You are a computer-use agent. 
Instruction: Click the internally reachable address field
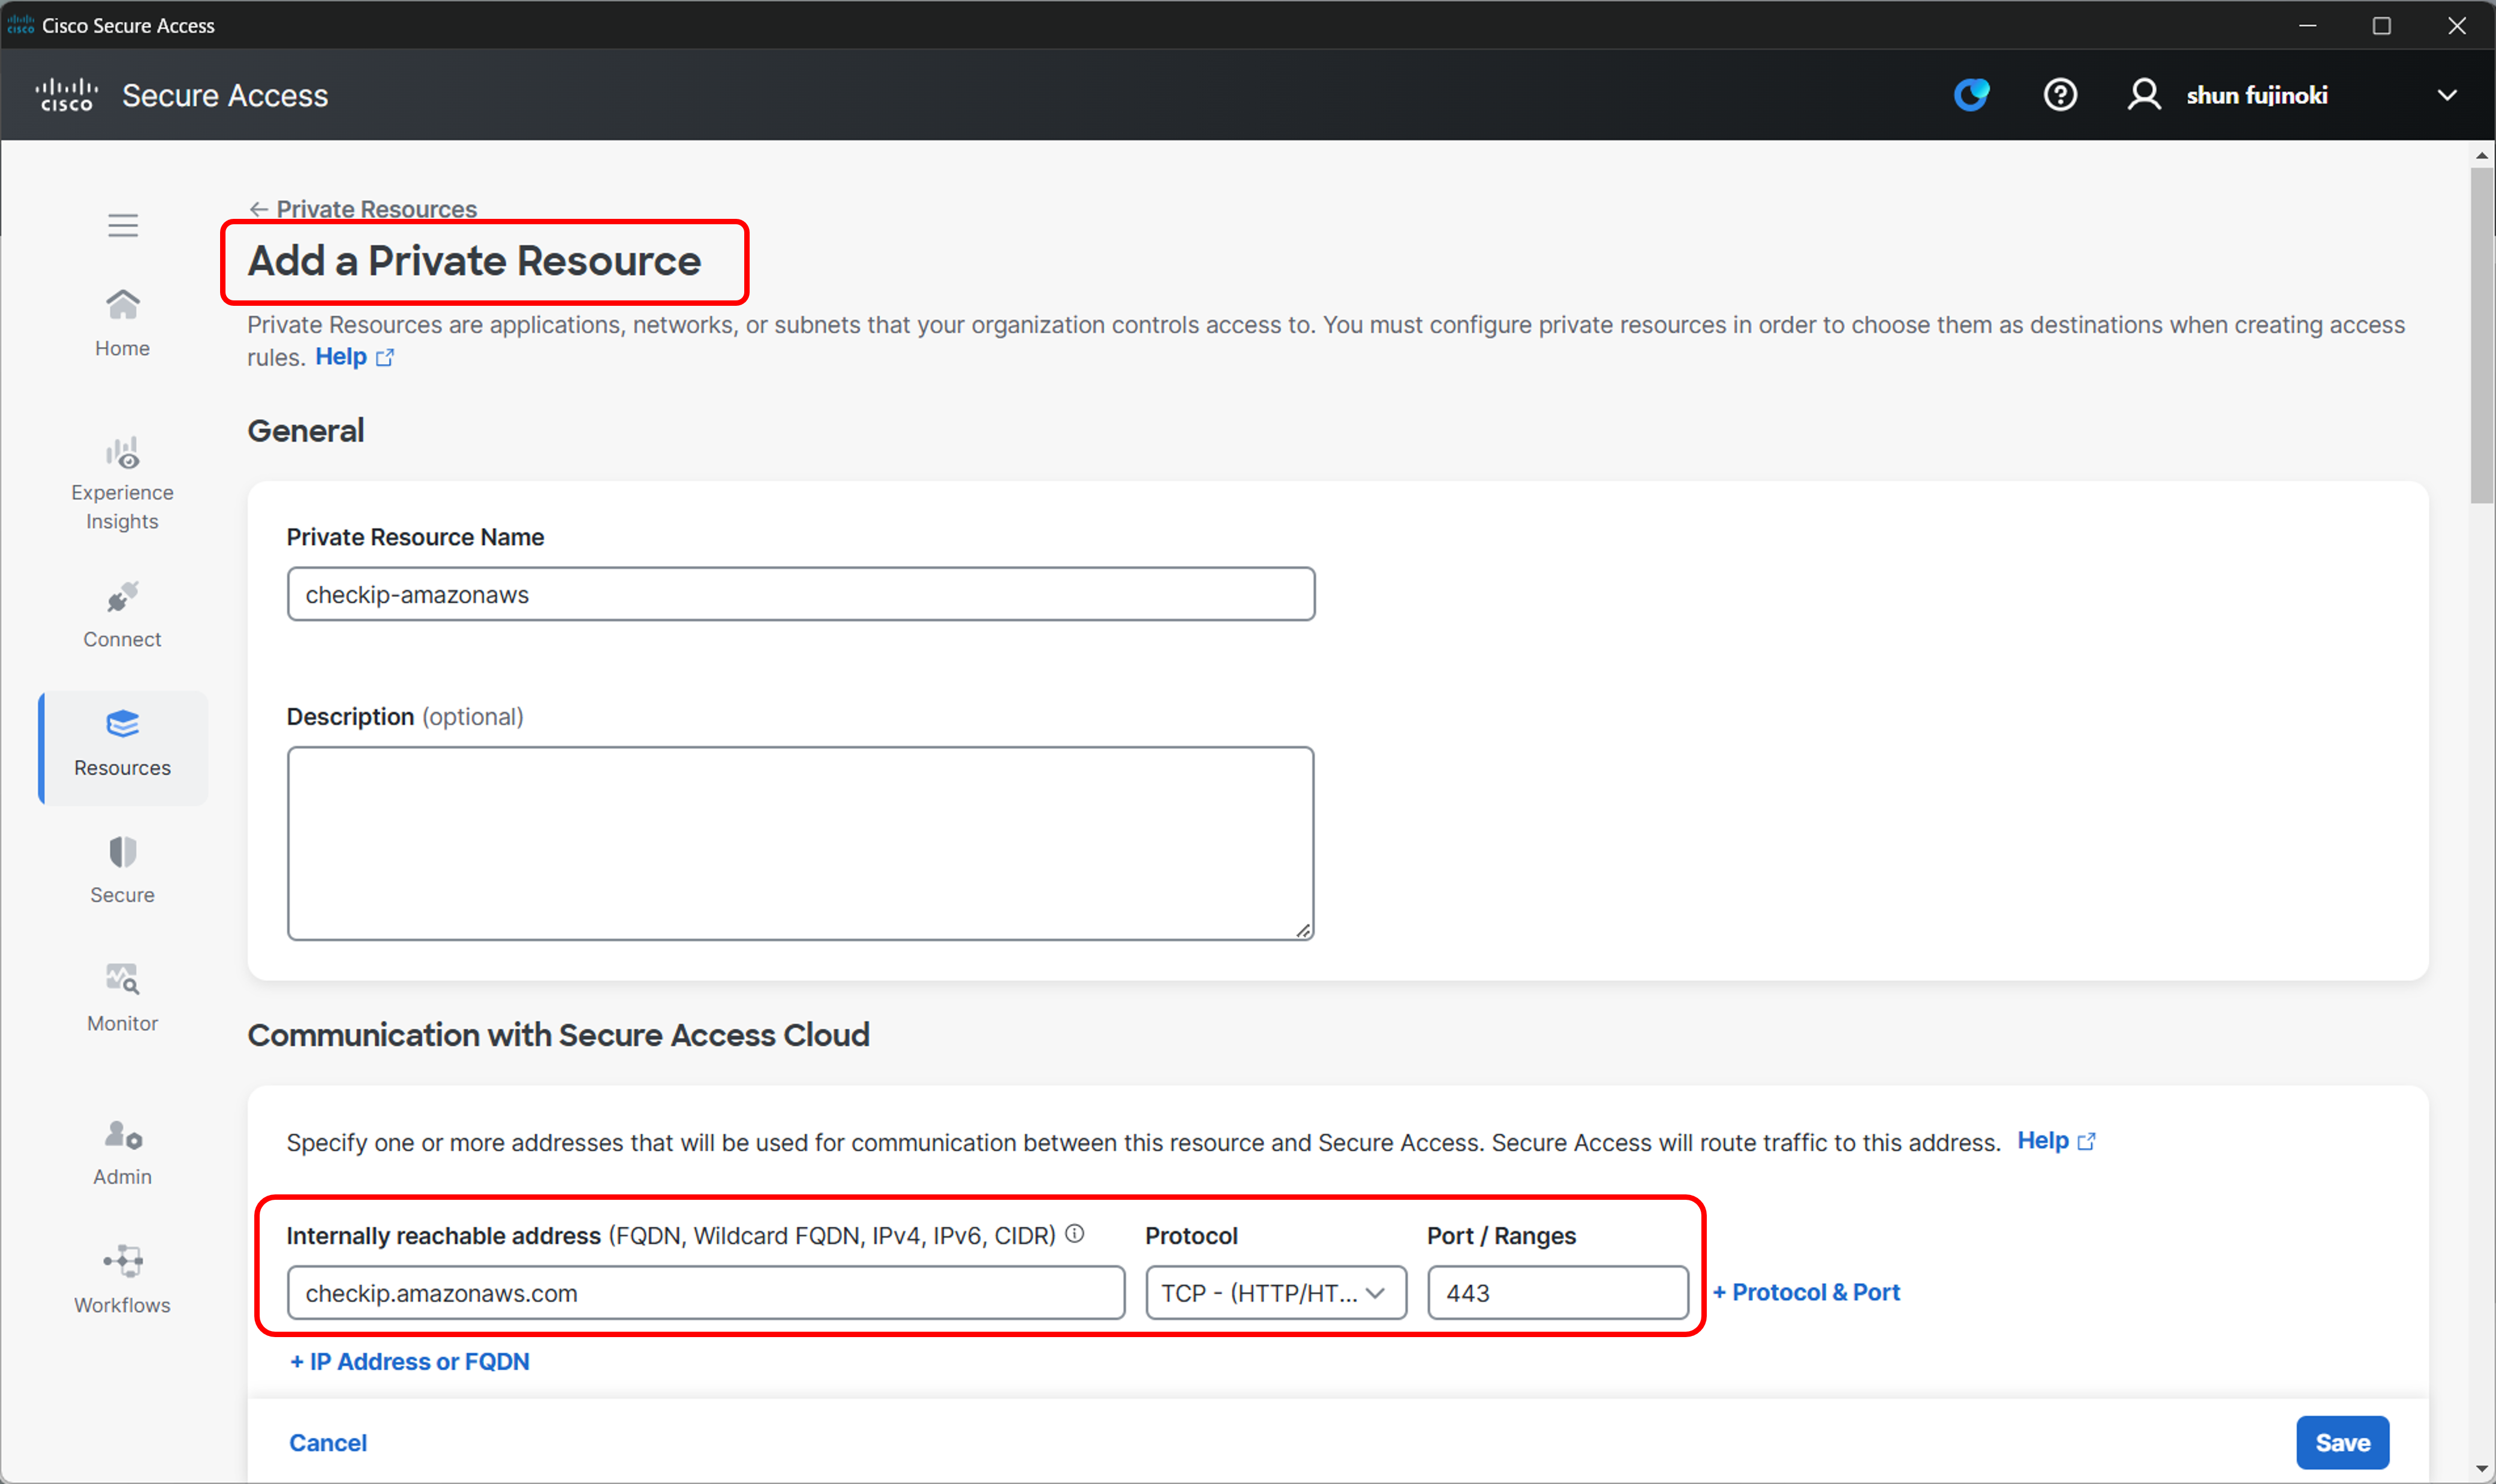(x=706, y=1292)
